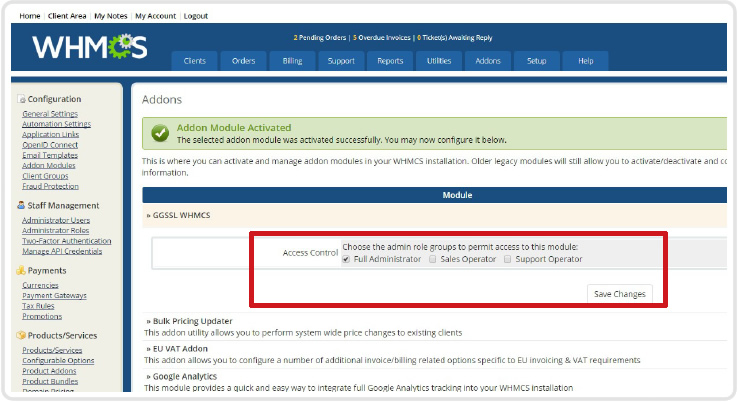Open Fraud Protection in sidebar
This screenshot has height=402, width=738.
coord(50,186)
